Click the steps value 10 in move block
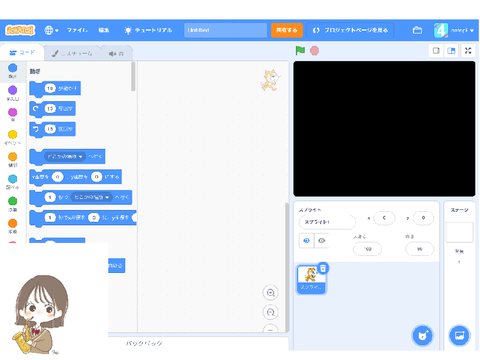The height and width of the screenshot is (360, 480). pos(50,89)
